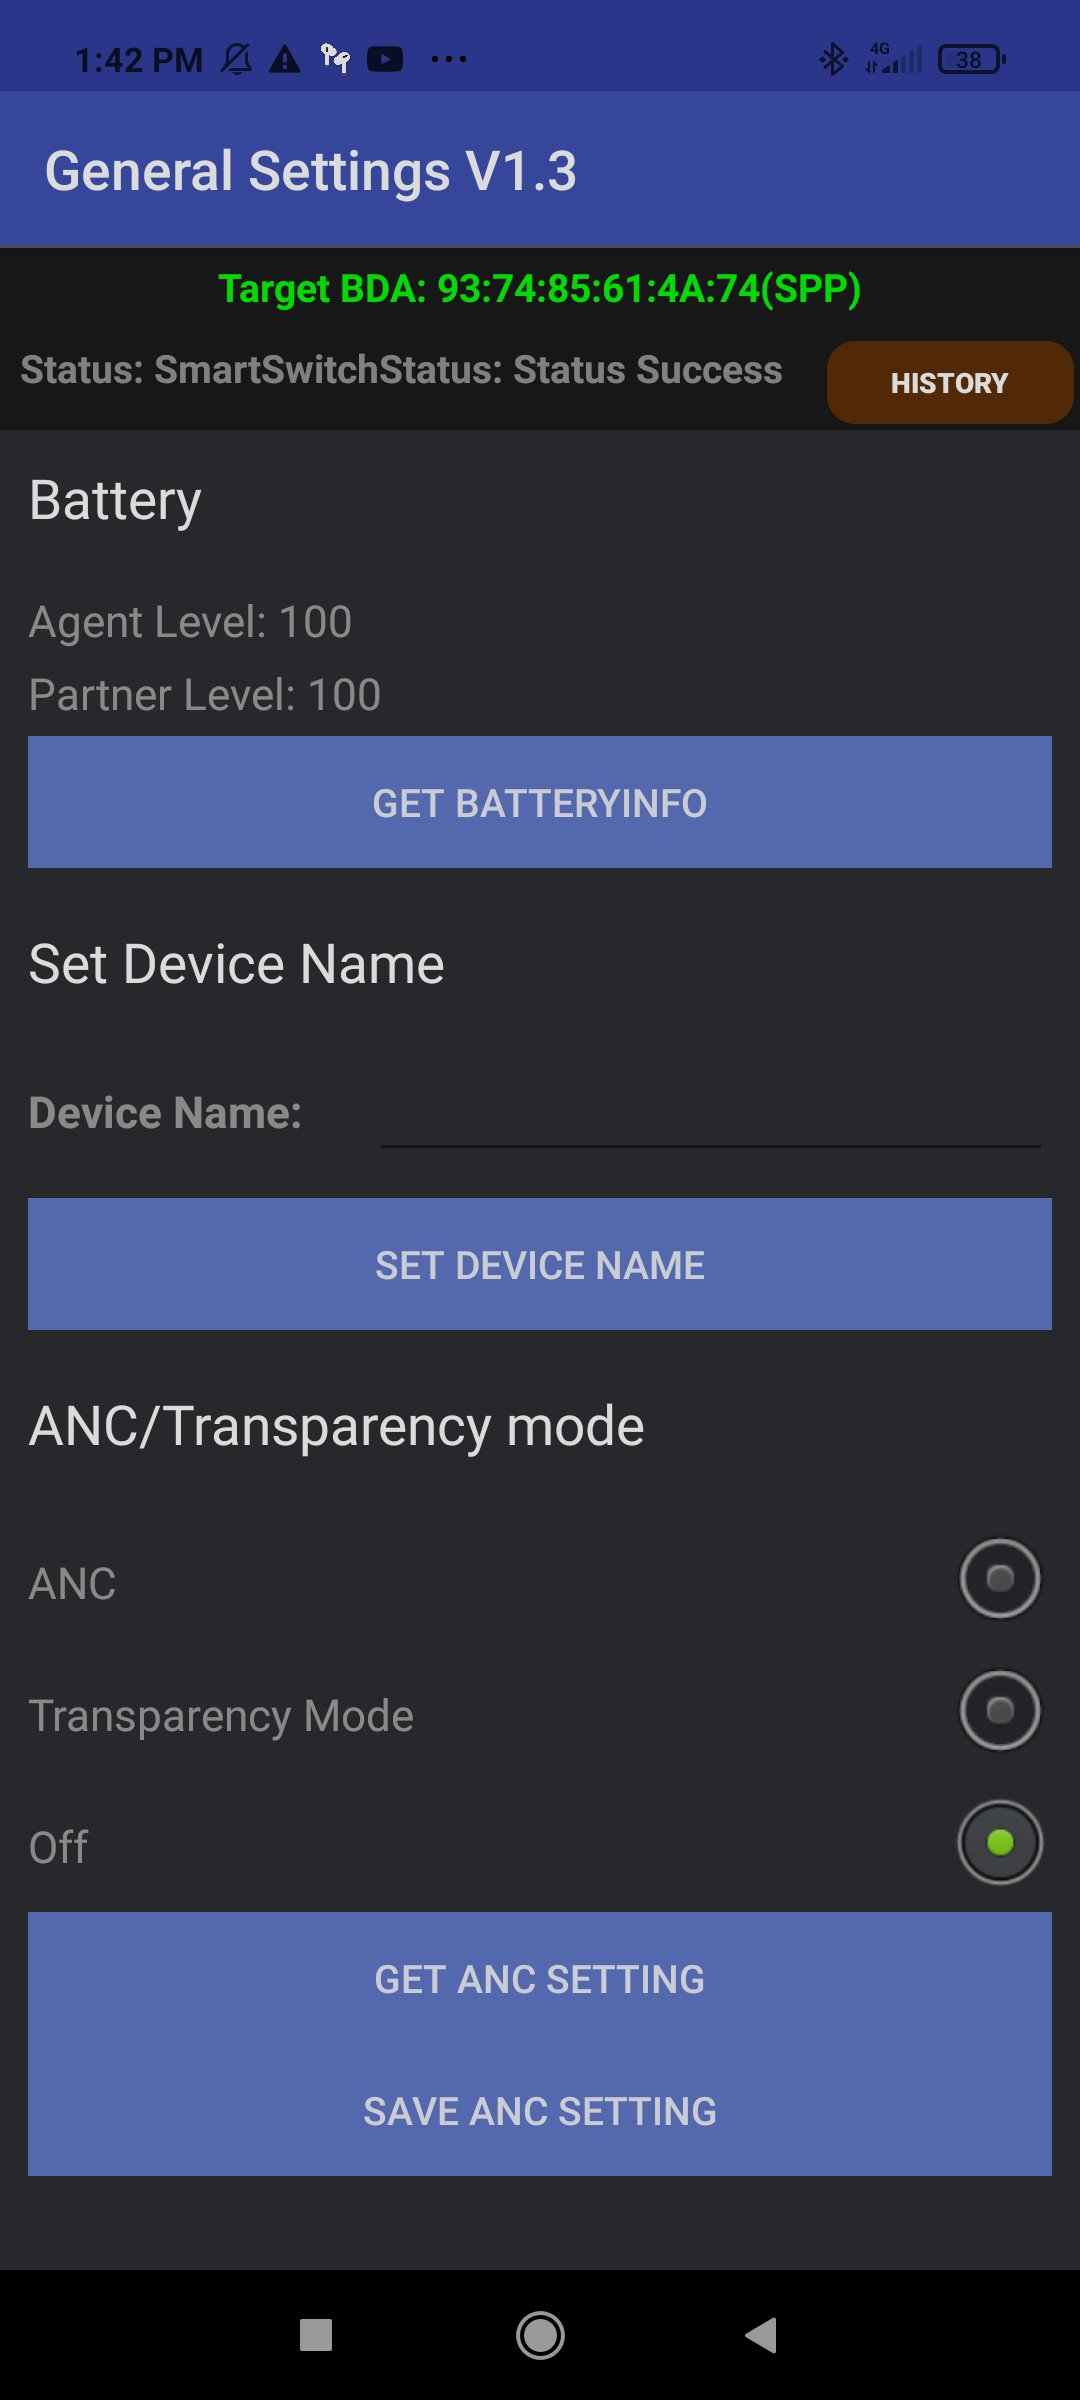Tap the battery indicator icon
Image resolution: width=1080 pixels, height=2400 pixels.
[971, 60]
